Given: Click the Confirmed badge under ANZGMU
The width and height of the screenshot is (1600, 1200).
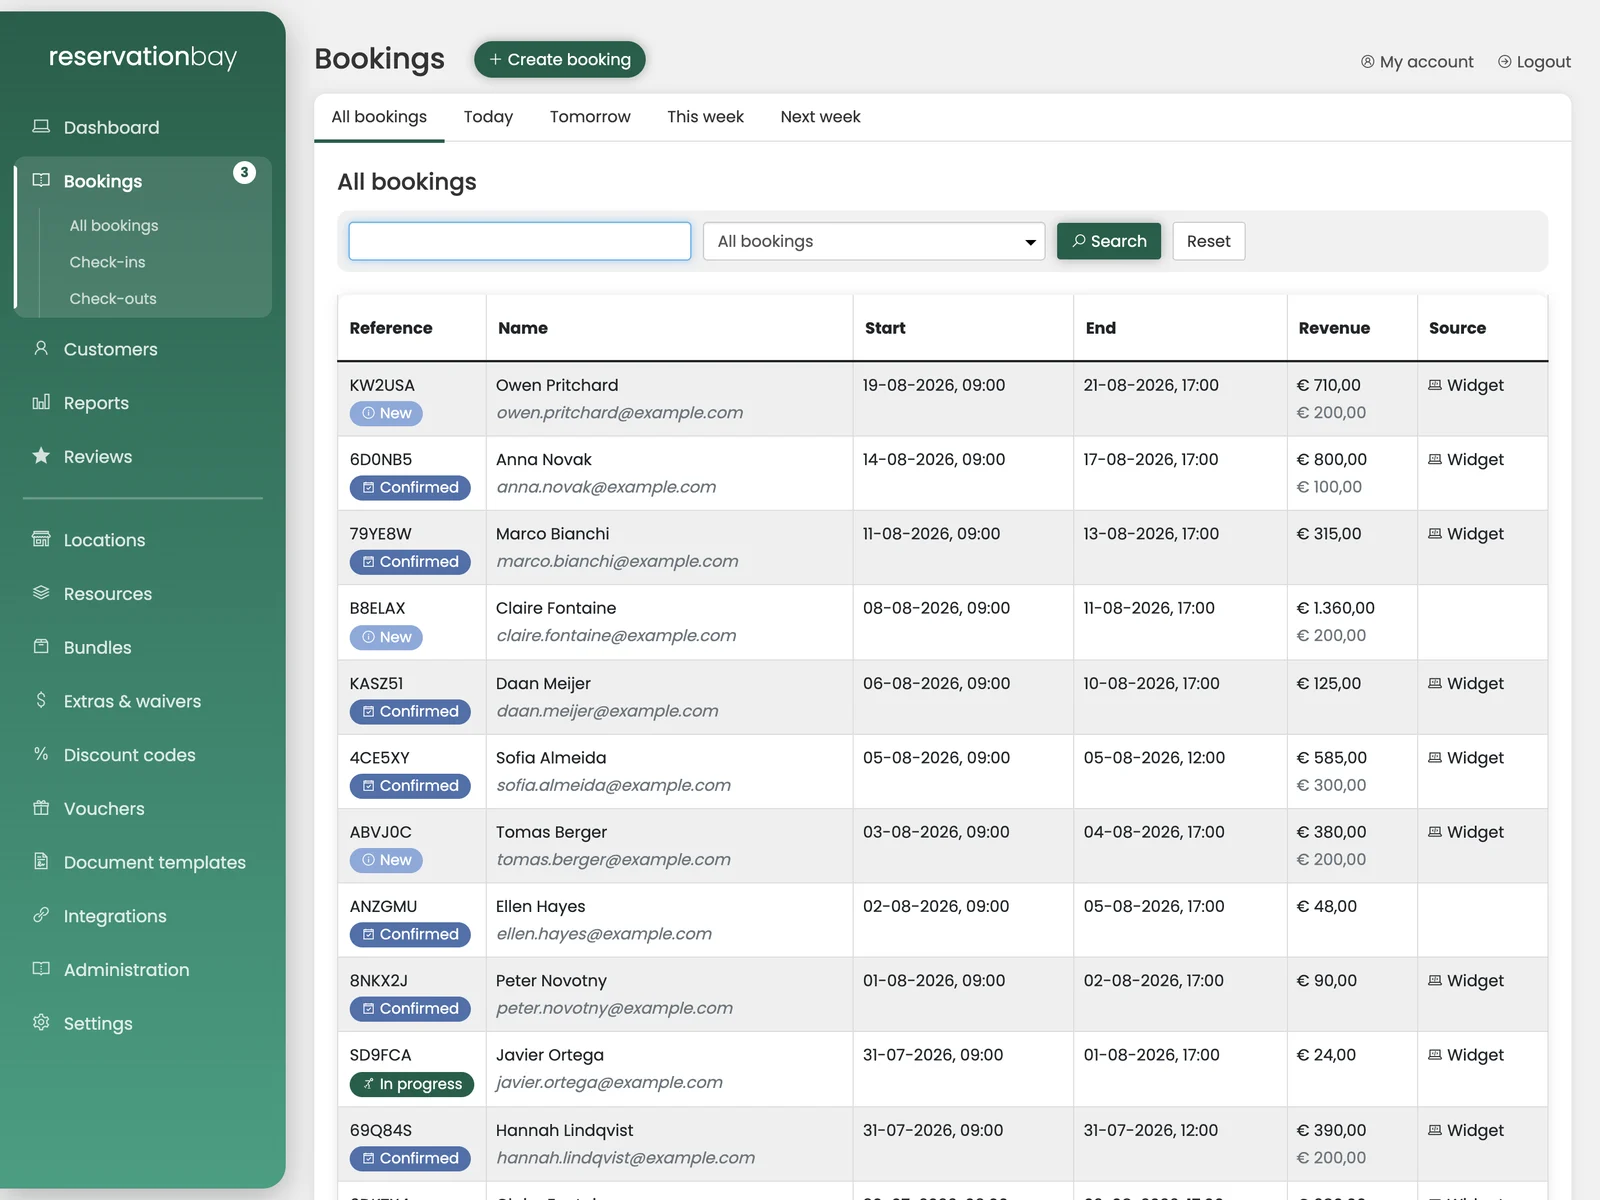Looking at the screenshot, I should coord(410,934).
